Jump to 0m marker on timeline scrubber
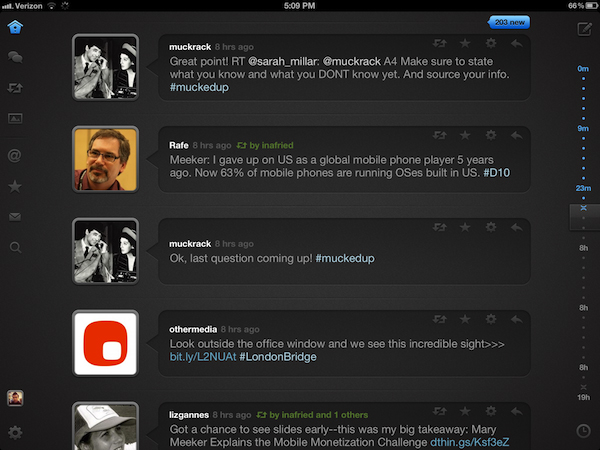Viewport: 600px width, 450px height. (583, 68)
